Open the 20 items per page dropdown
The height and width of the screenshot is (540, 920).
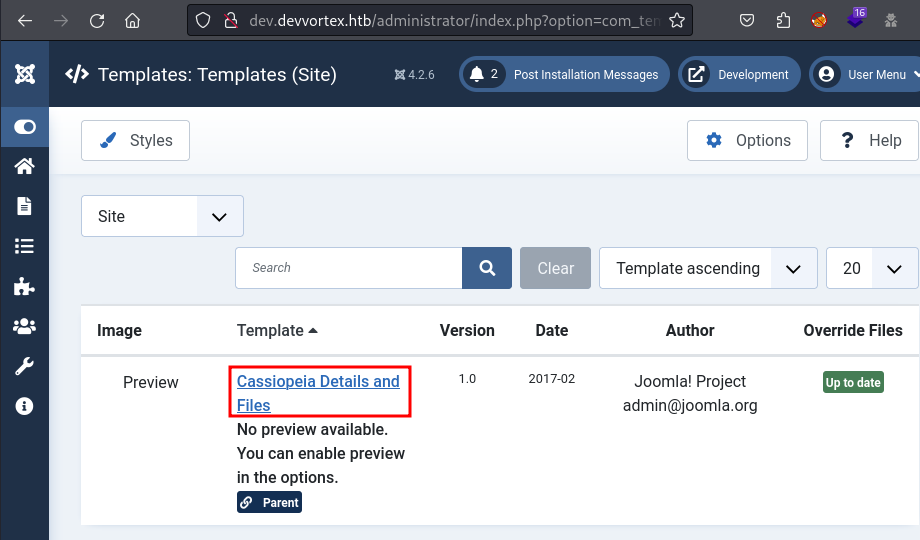click(x=872, y=268)
